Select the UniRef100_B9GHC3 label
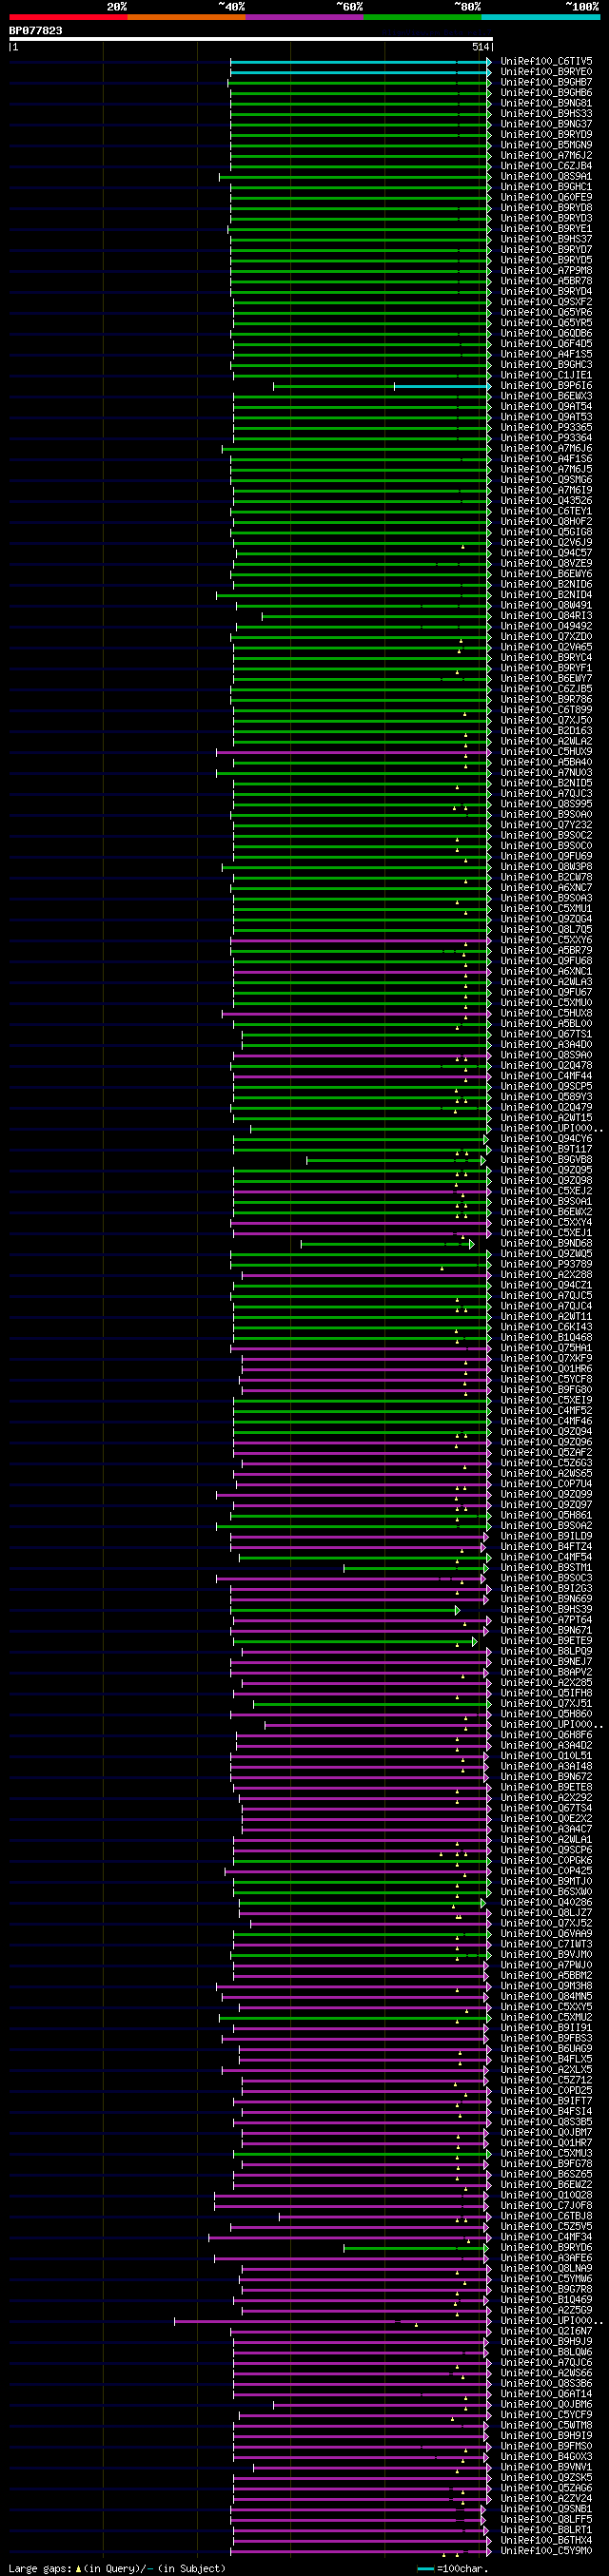Screen dimensions: 609x2576 [x=546, y=365]
